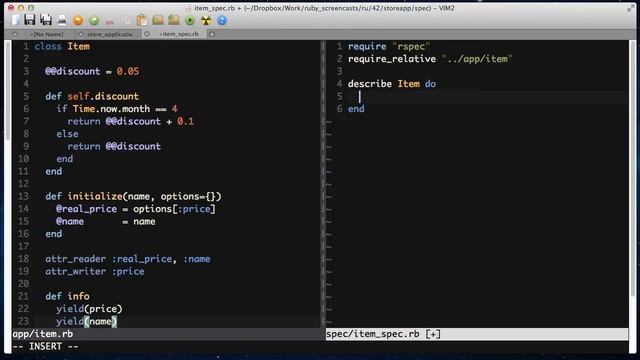Screen dimensions: 640x360
Task: Click the red close window button
Action: coord(11,8)
